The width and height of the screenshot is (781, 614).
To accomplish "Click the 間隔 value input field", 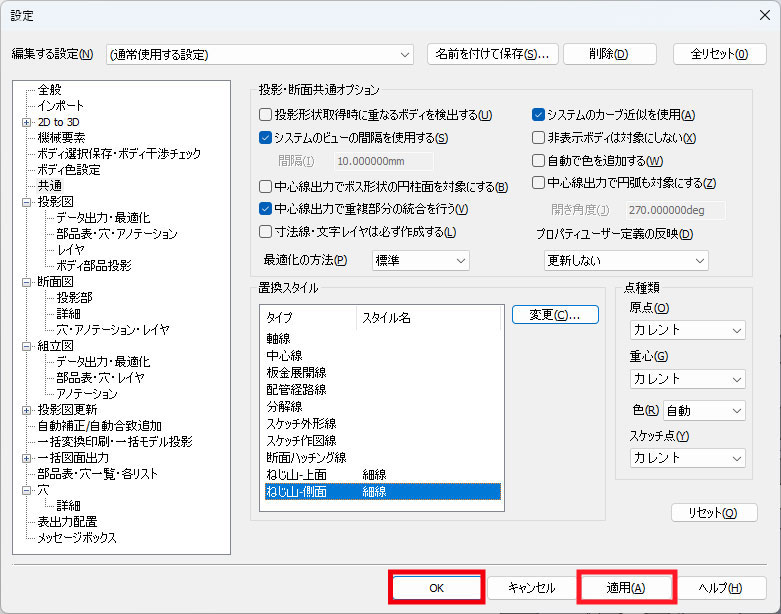I will 383,160.
